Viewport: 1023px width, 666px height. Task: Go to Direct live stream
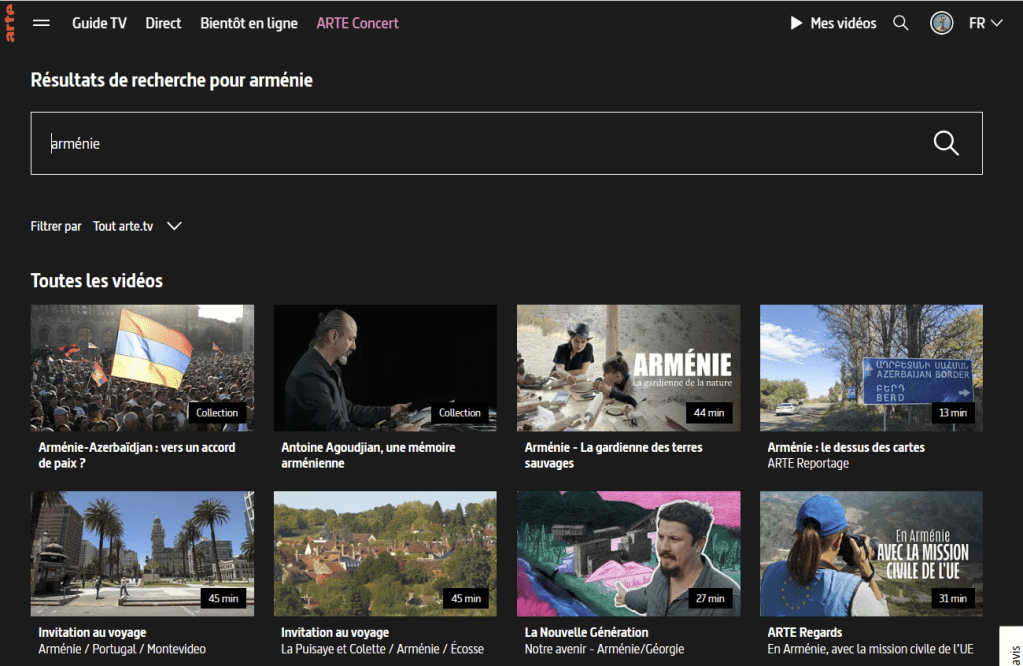pos(163,23)
